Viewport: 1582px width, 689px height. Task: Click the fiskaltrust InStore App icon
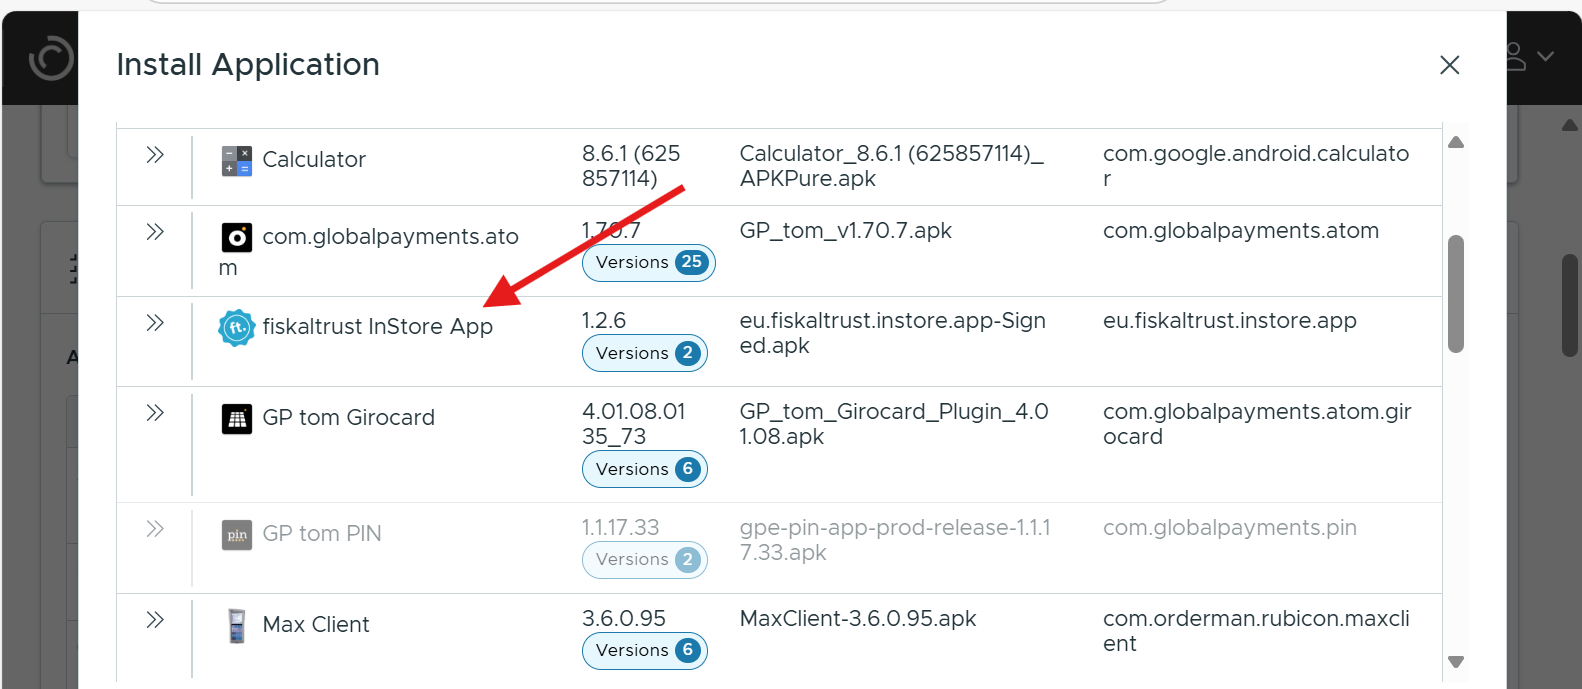[237, 328]
